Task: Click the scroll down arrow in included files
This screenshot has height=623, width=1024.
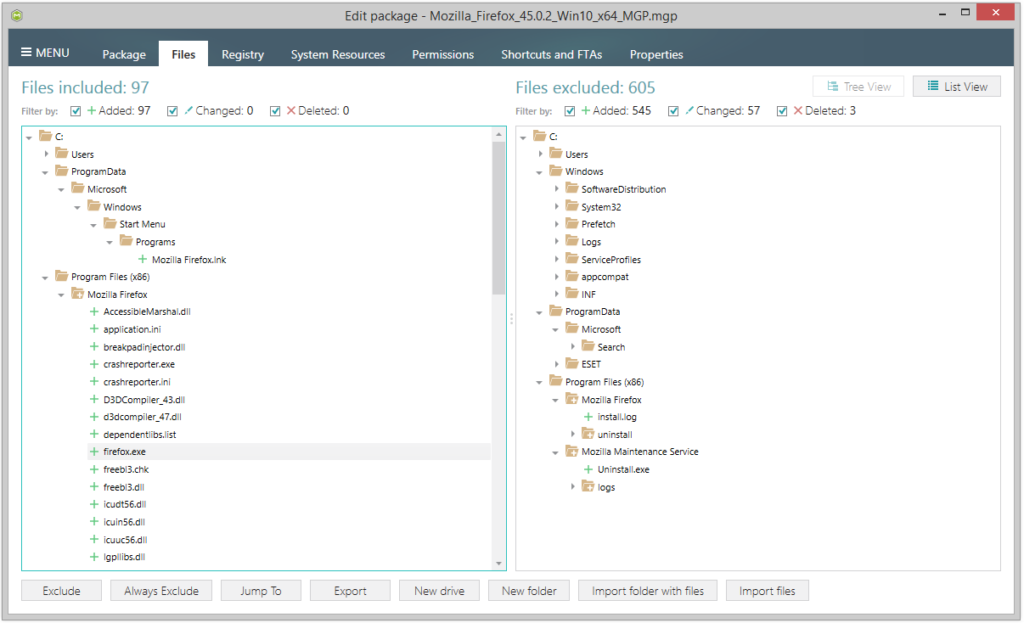Action: coord(499,563)
